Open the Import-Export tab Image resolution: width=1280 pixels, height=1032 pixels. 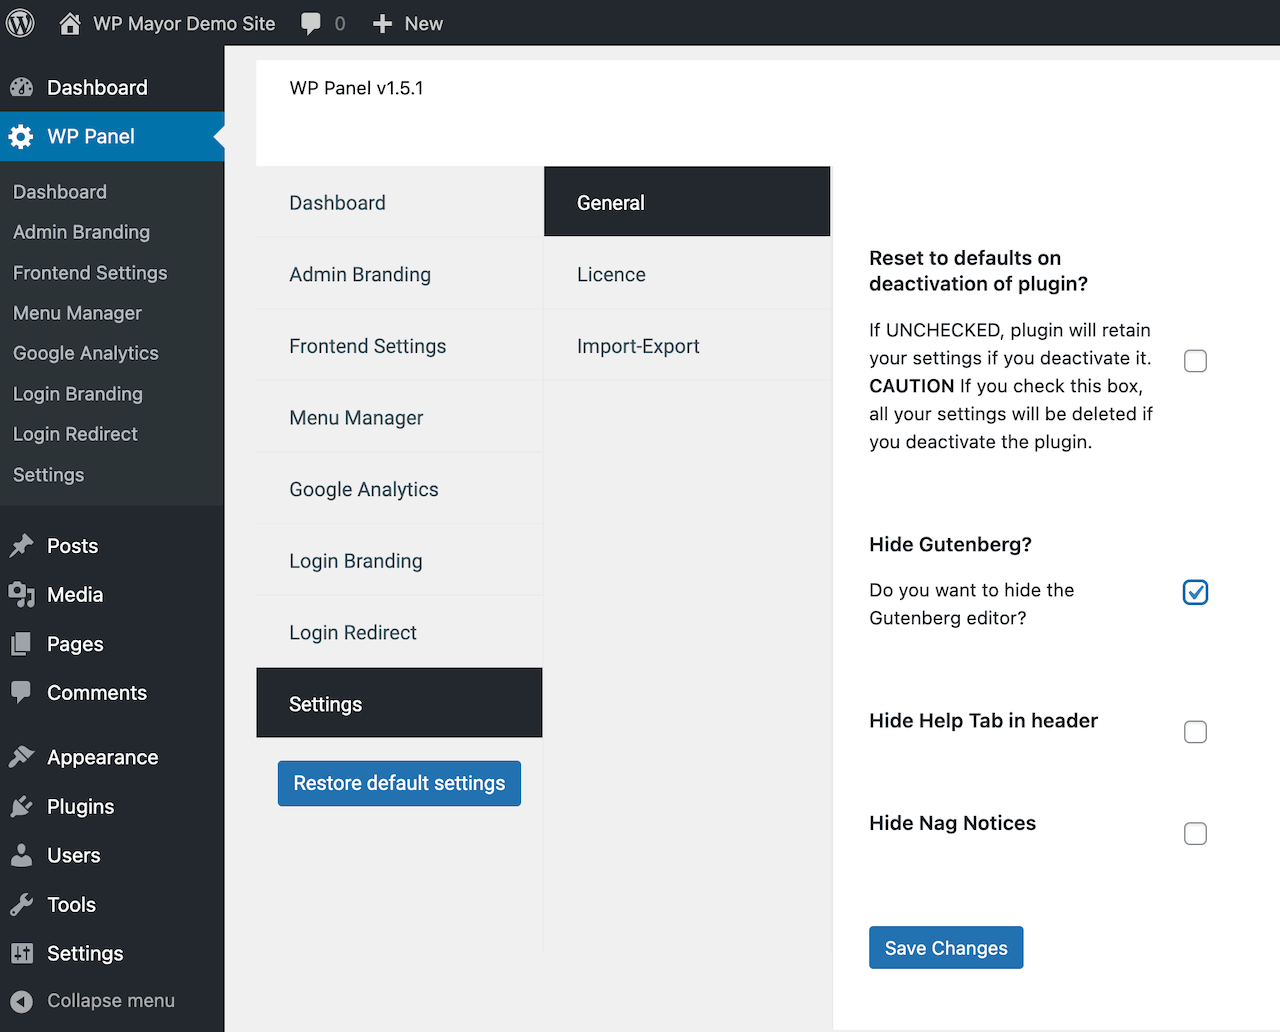point(687,346)
